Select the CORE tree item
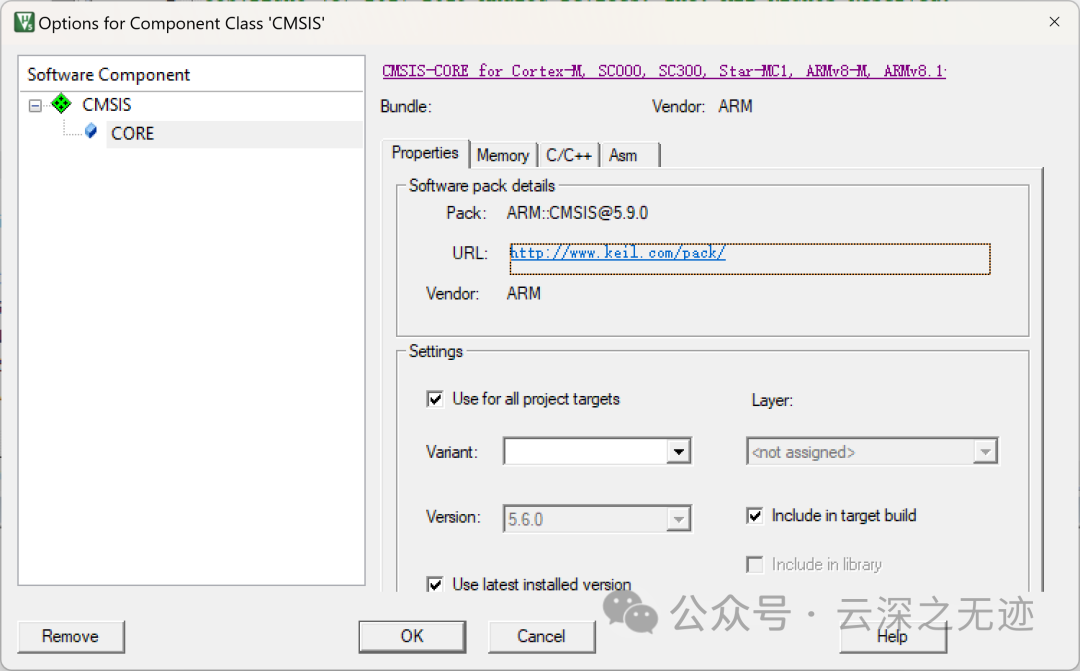The image size is (1080, 671). [133, 134]
